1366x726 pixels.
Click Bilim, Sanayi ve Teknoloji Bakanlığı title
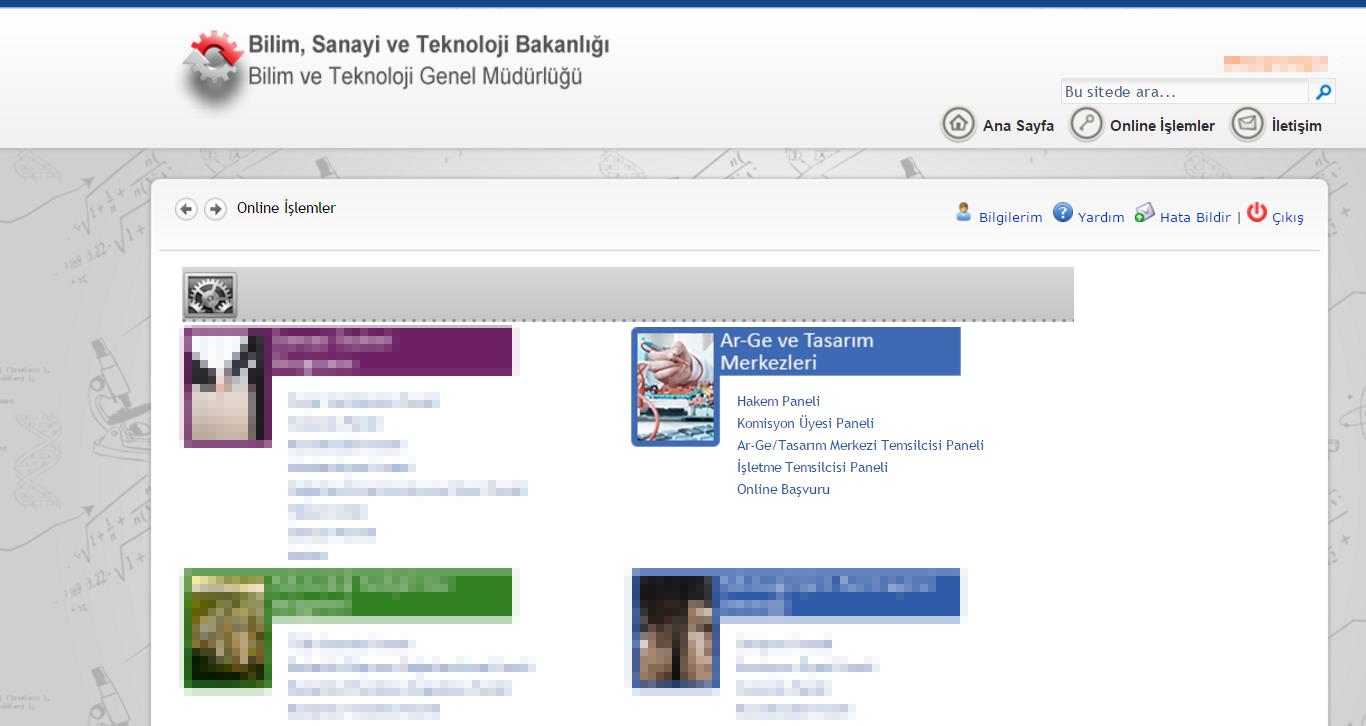tap(428, 45)
